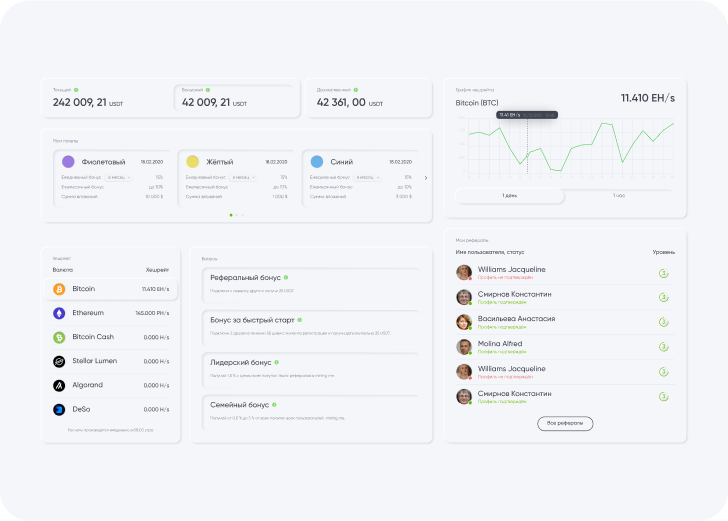Image resolution: width=728 pixels, height=521 pixels.
Task: Open Васильева Анастасия's avatar photo
Action: 464,322
